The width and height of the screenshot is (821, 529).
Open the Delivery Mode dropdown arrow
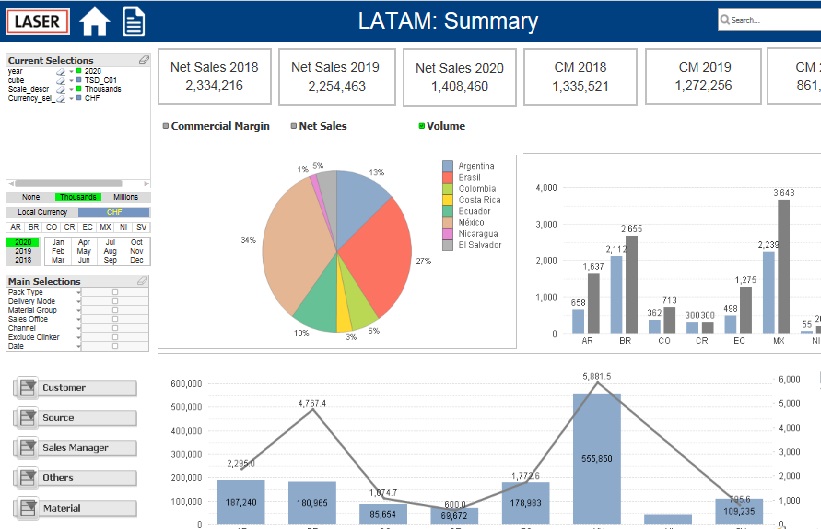79,301
